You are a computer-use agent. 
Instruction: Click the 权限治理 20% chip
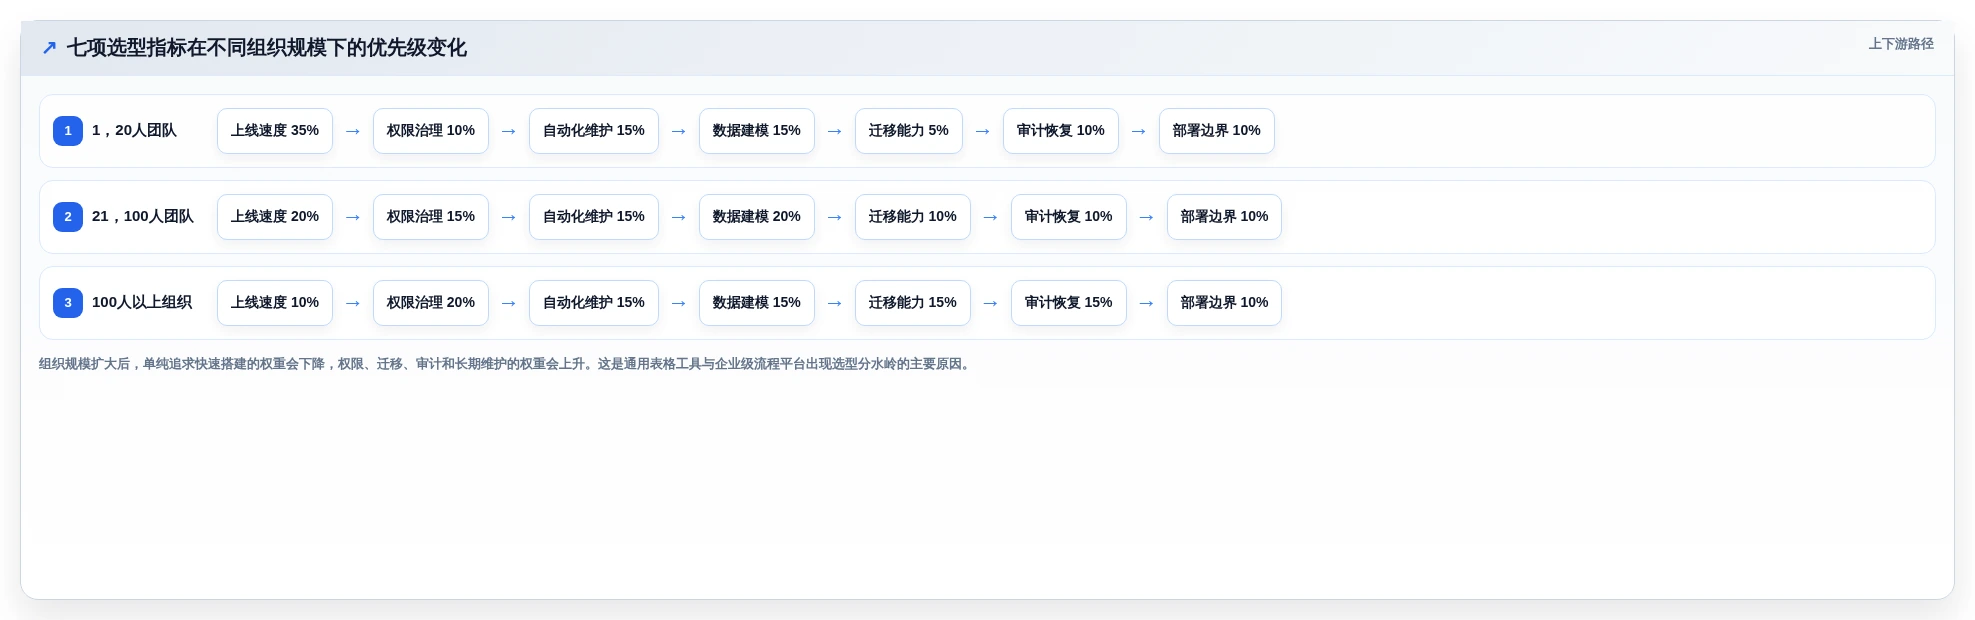click(x=431, y=303)
